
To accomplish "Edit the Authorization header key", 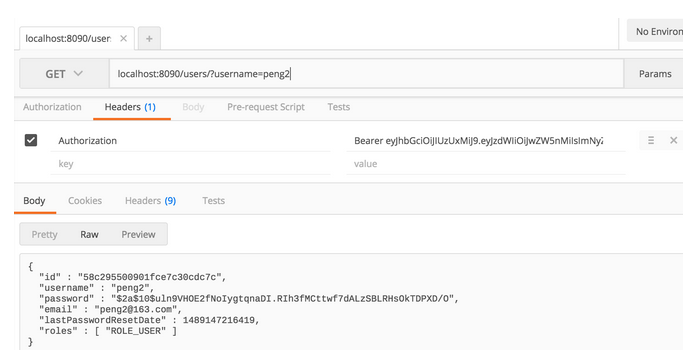I will [190, 141].
